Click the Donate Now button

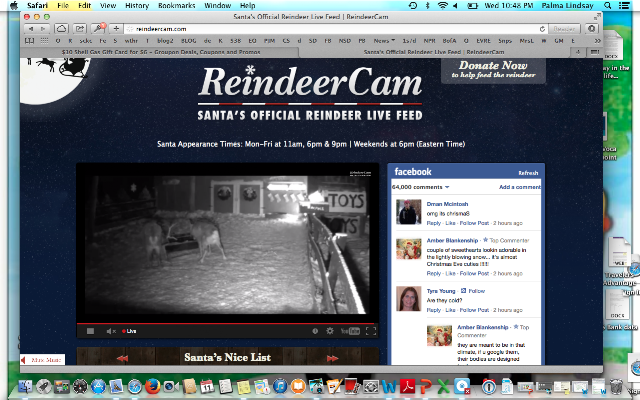493,71
